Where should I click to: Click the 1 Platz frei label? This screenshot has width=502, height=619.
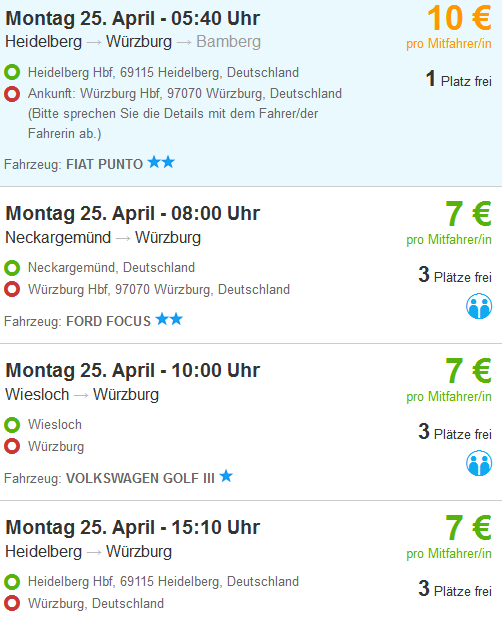coord(459,79)
